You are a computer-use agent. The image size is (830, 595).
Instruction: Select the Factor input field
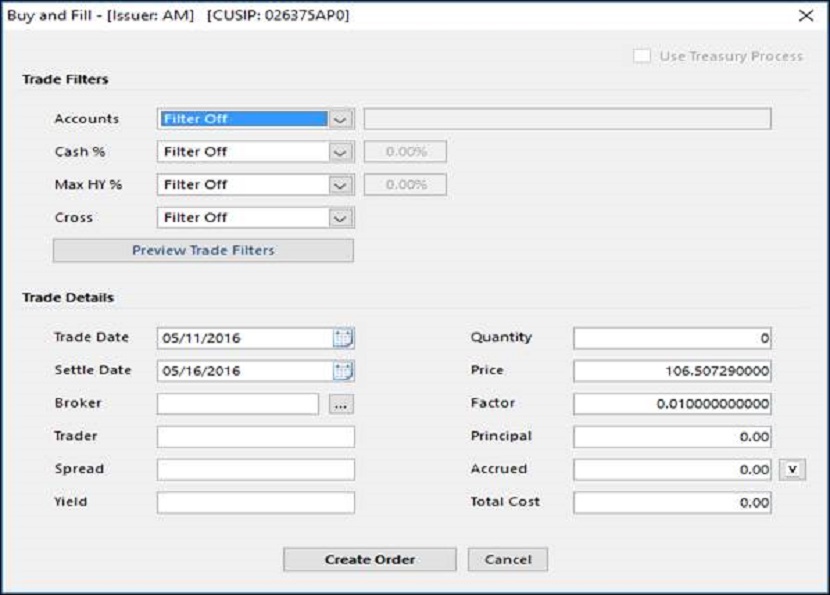coord(672,403)
